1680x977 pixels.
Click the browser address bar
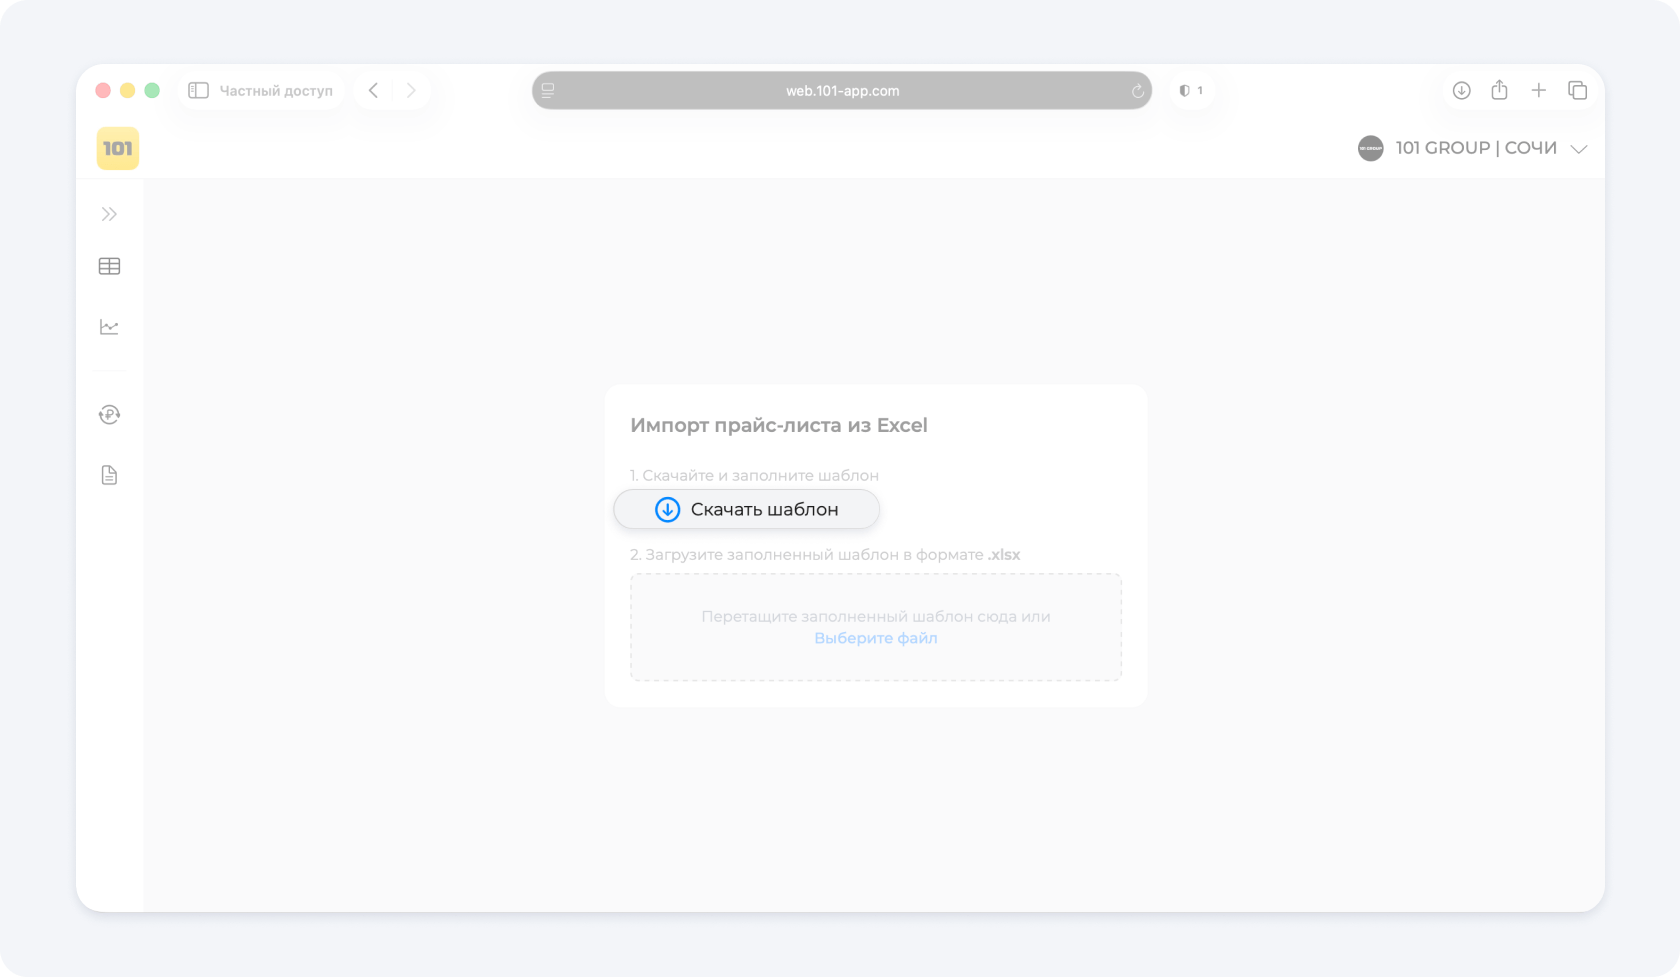(x=841, y=91)
